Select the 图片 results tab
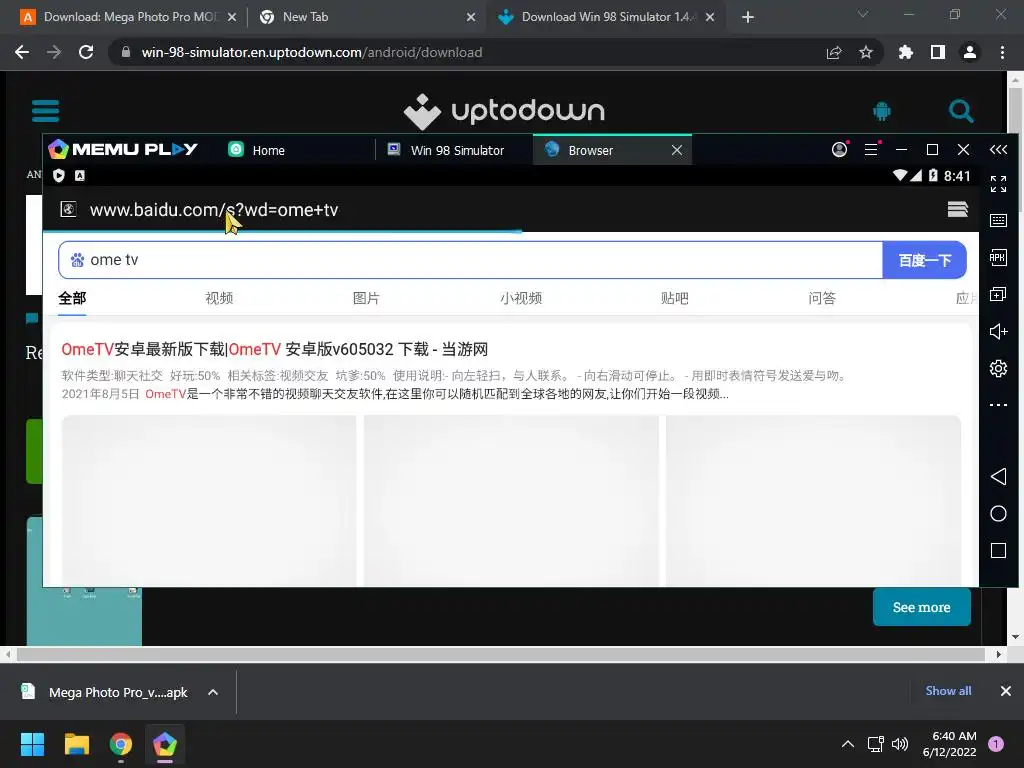Screen dimensions: 1024x768 pos(366,298)
